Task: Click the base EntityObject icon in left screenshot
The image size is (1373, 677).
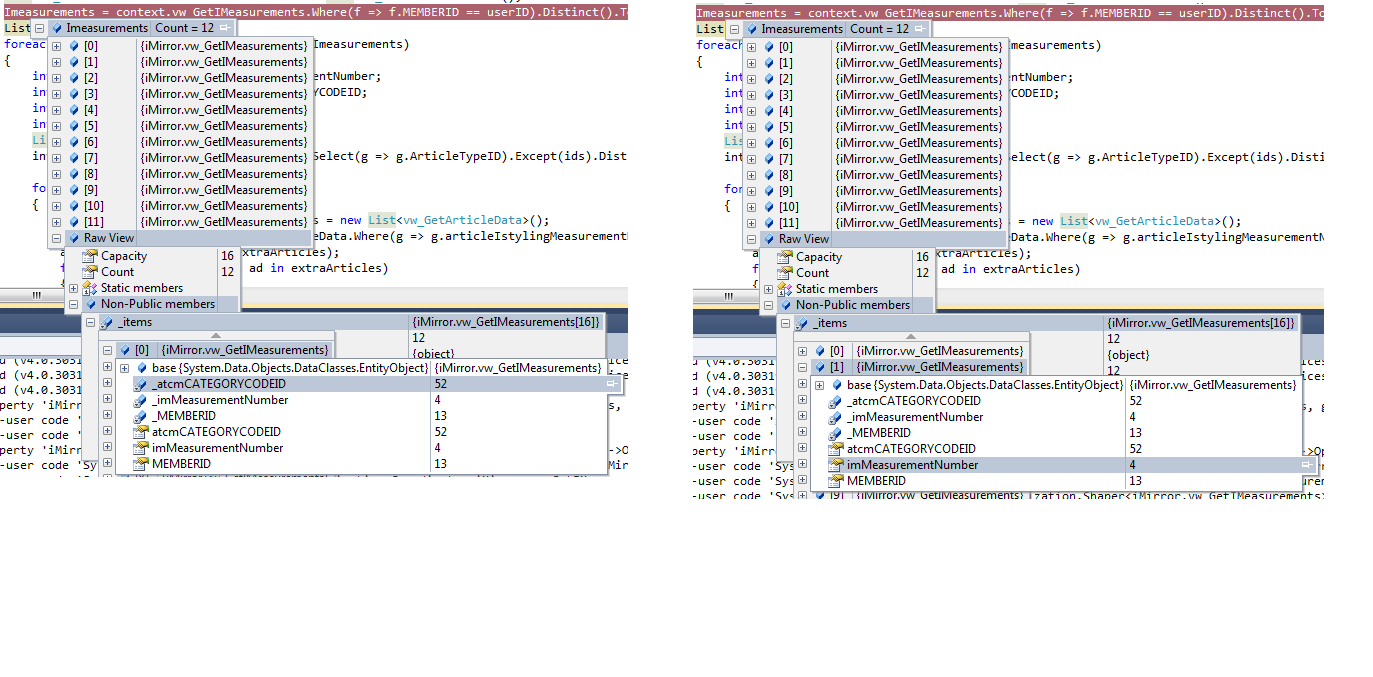Action: pos(141,368)
